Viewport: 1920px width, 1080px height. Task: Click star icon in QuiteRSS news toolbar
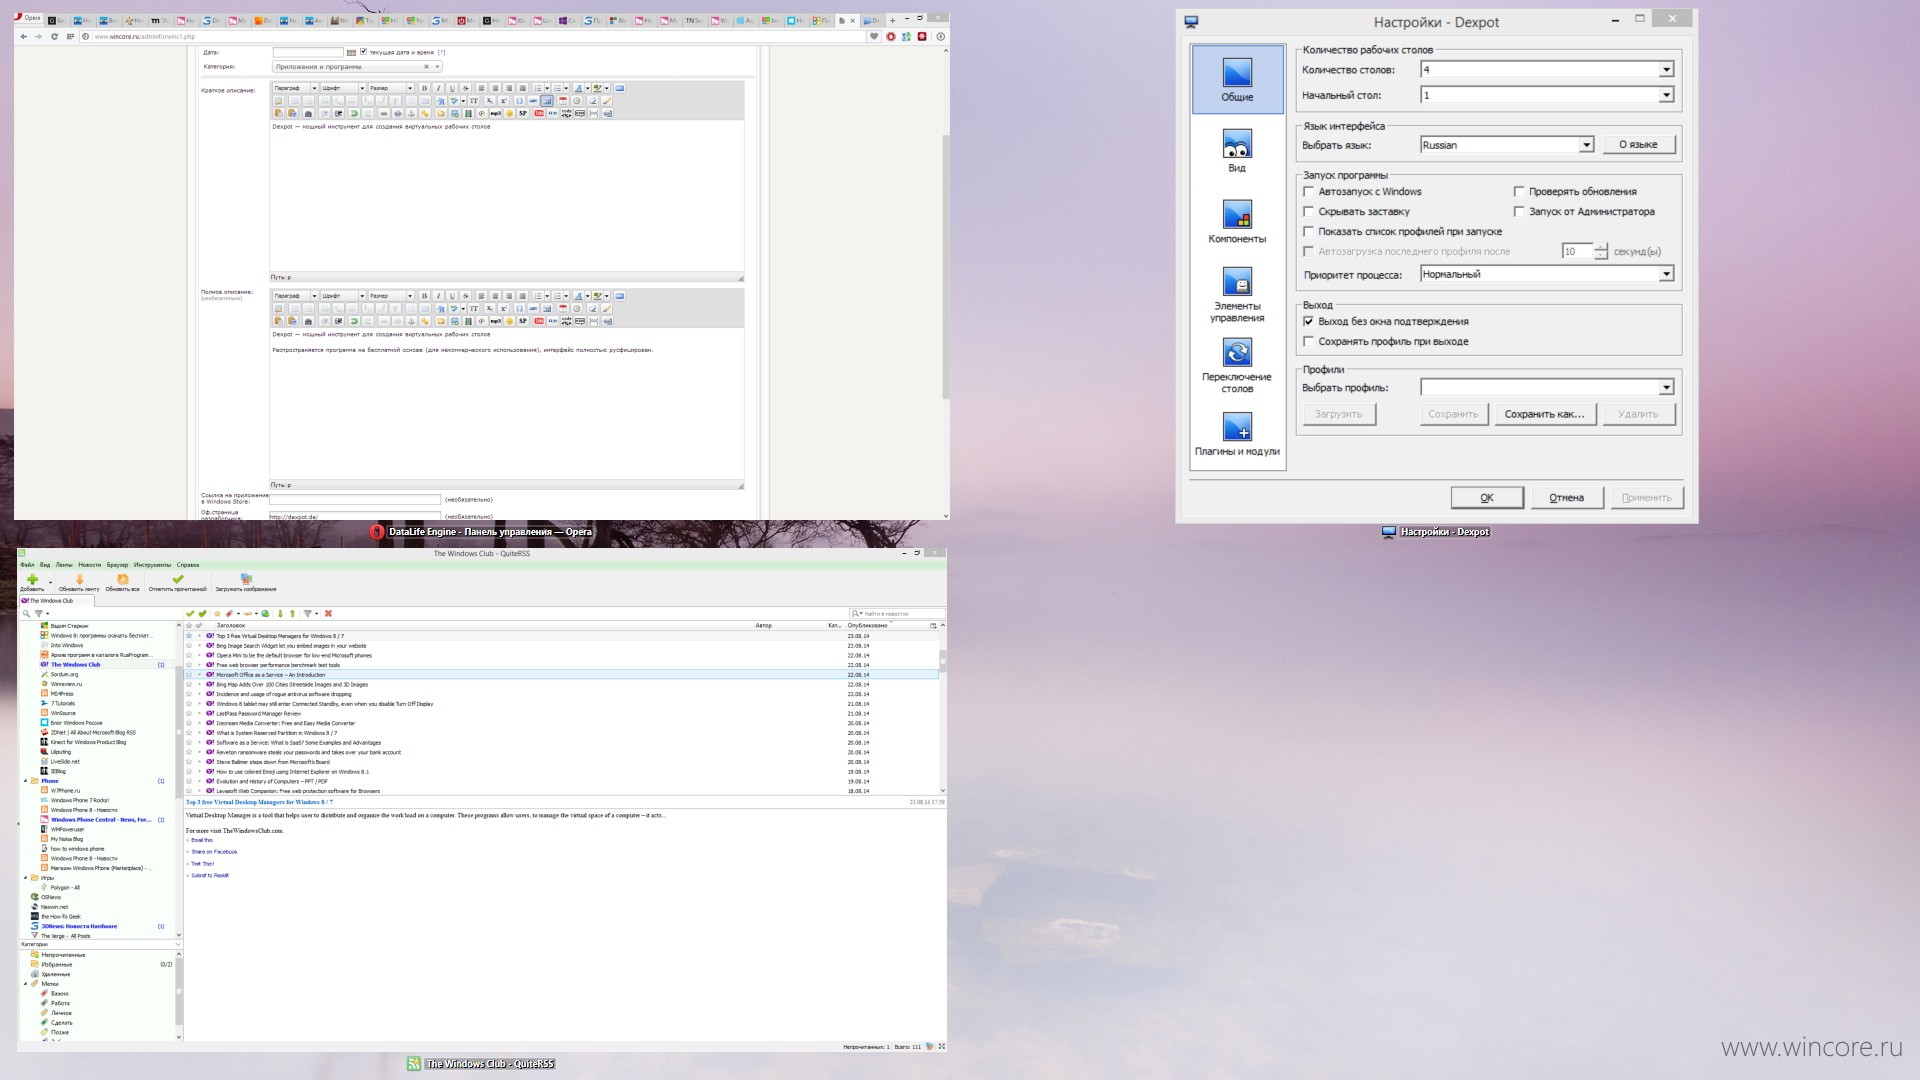(x=217, y=614)
